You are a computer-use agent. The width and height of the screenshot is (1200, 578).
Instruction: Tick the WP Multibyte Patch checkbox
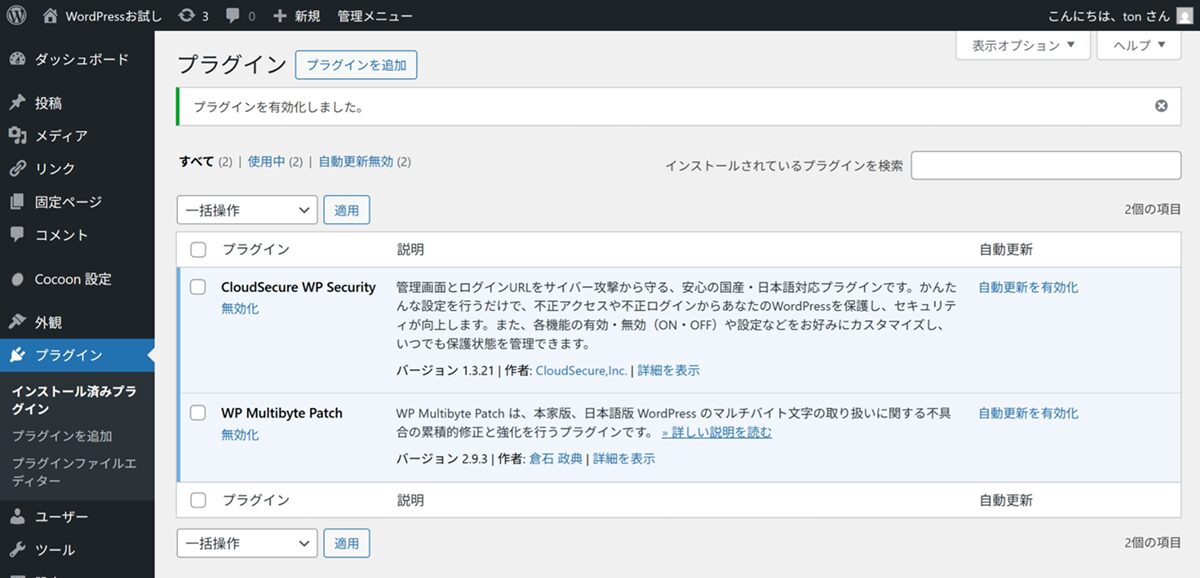(x=198, y=413)
